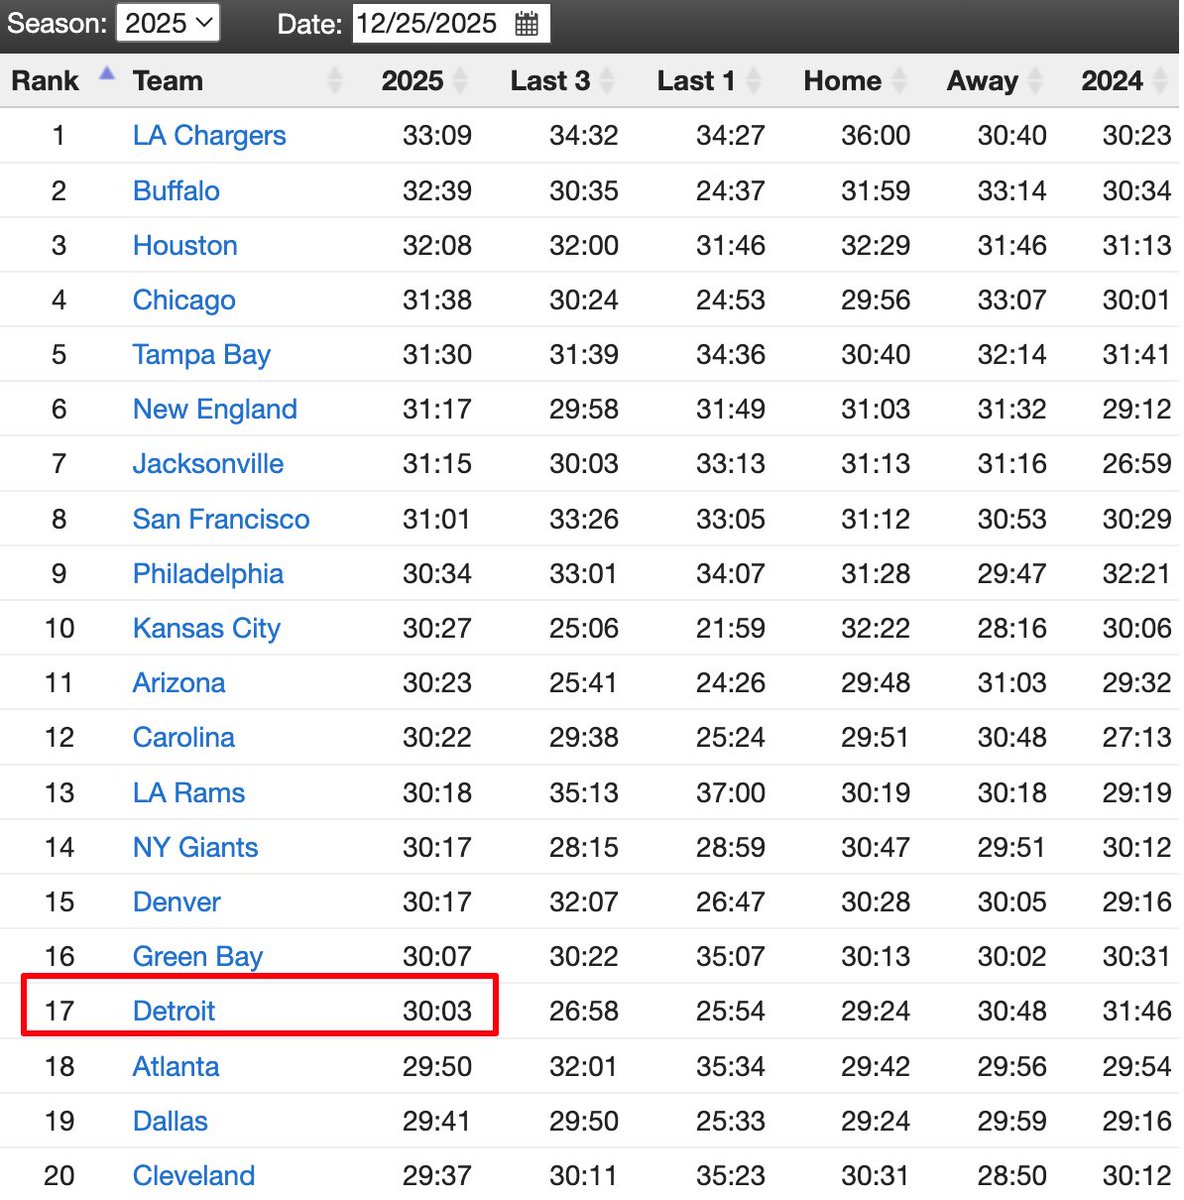The height and width of the screenshot is (1200, 1184).
Task: Select Carolina 2024 value 27:13
Action: (1137, 738)
